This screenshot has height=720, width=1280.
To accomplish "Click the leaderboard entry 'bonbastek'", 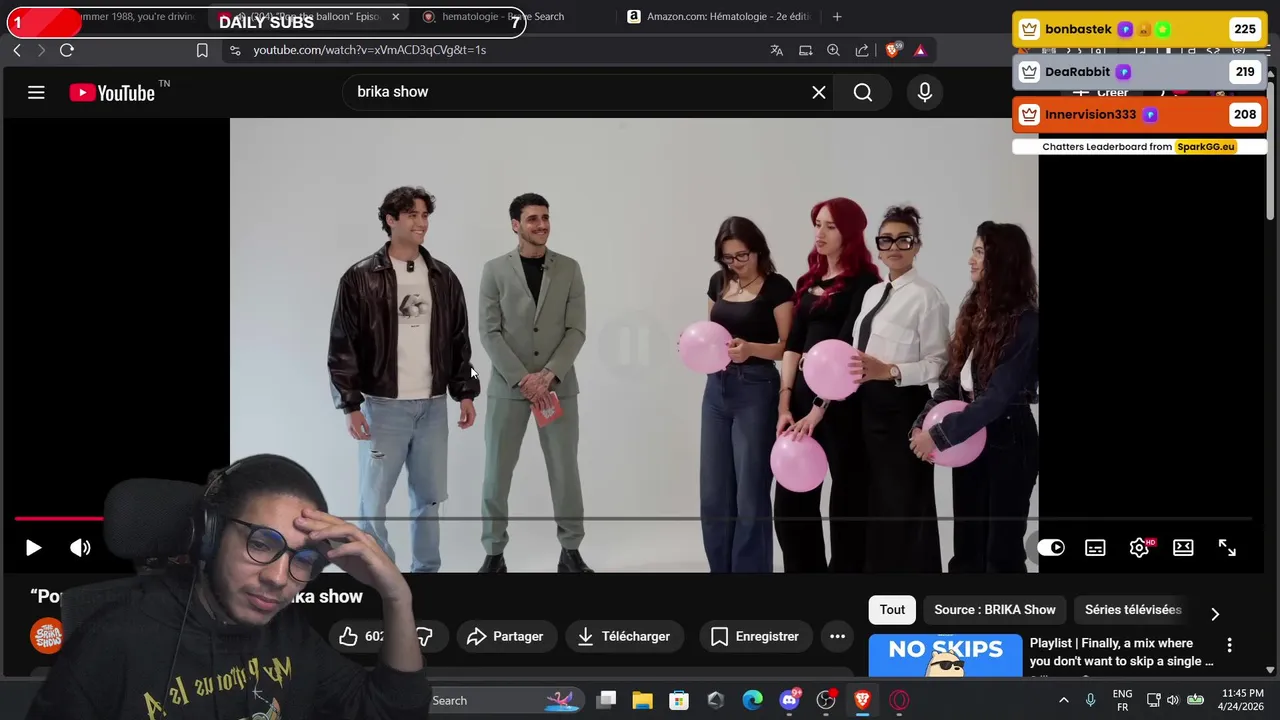I will pos(1140,29).
